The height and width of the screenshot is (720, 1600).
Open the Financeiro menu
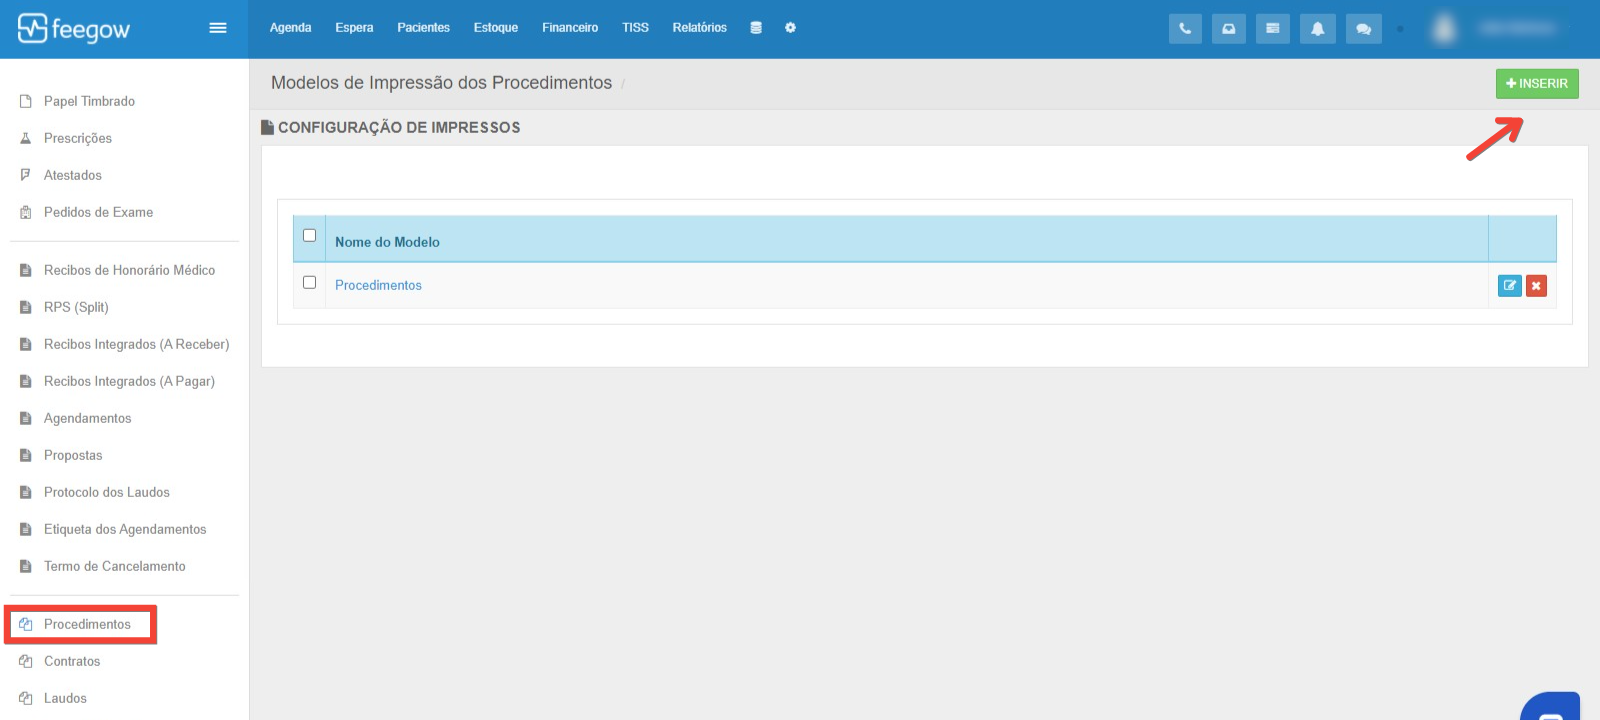(570, 28)
